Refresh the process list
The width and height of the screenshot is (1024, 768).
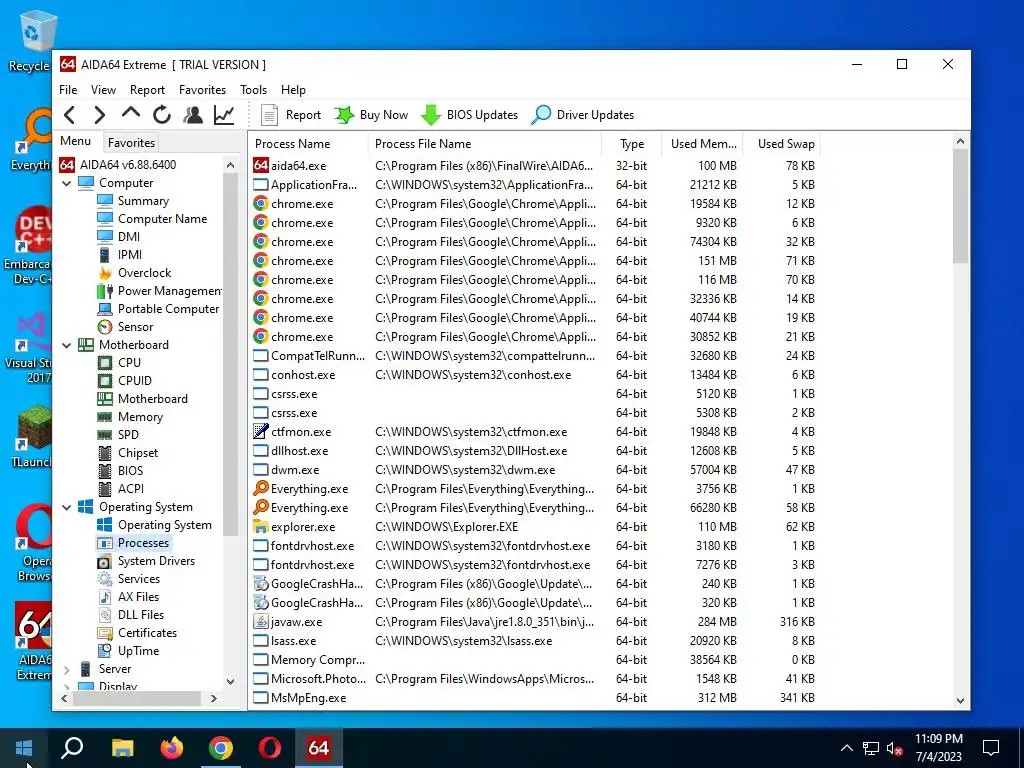162,116
